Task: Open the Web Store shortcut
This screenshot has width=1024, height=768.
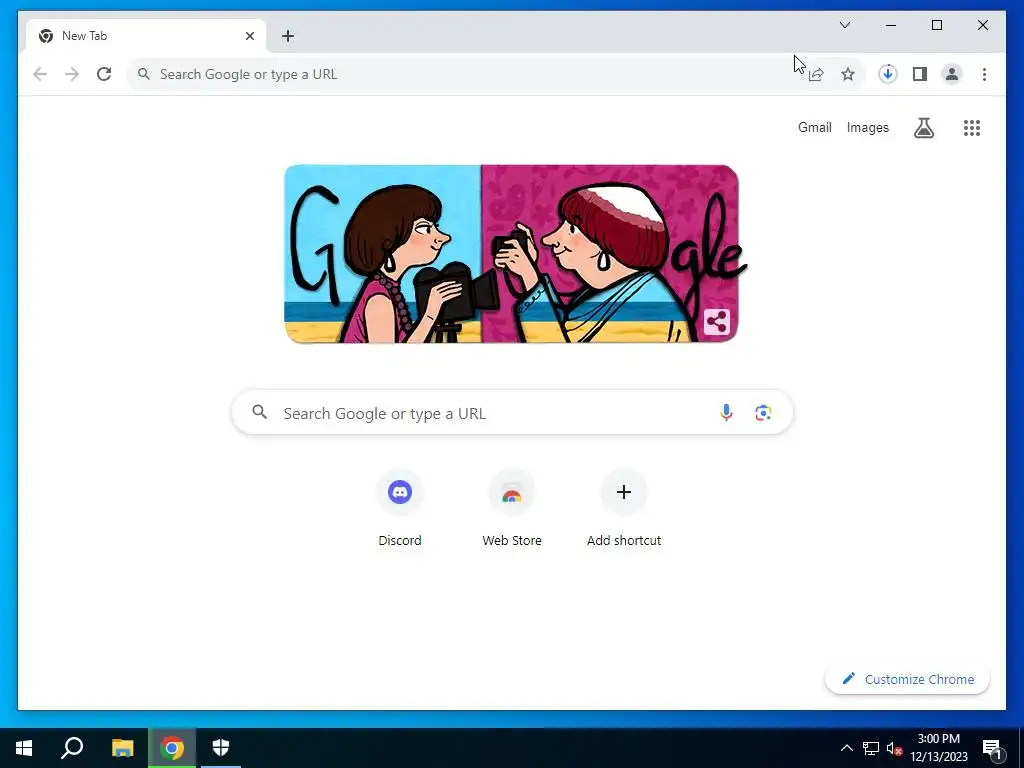Action: click(512, 509)
